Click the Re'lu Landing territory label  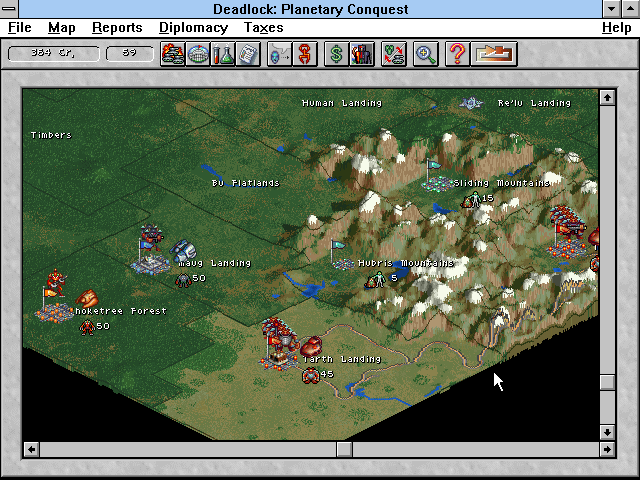coord(534,103)
